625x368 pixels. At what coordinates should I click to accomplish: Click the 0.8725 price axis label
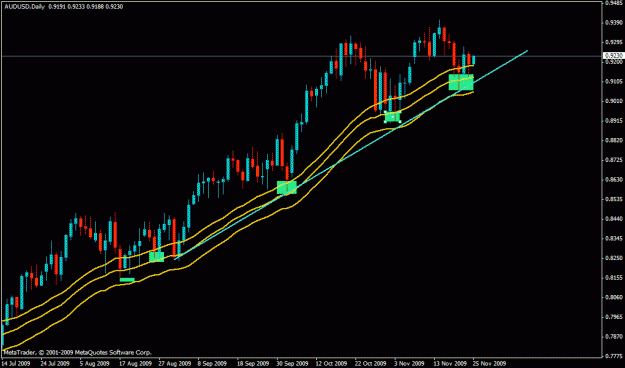[x=613, y=160]
